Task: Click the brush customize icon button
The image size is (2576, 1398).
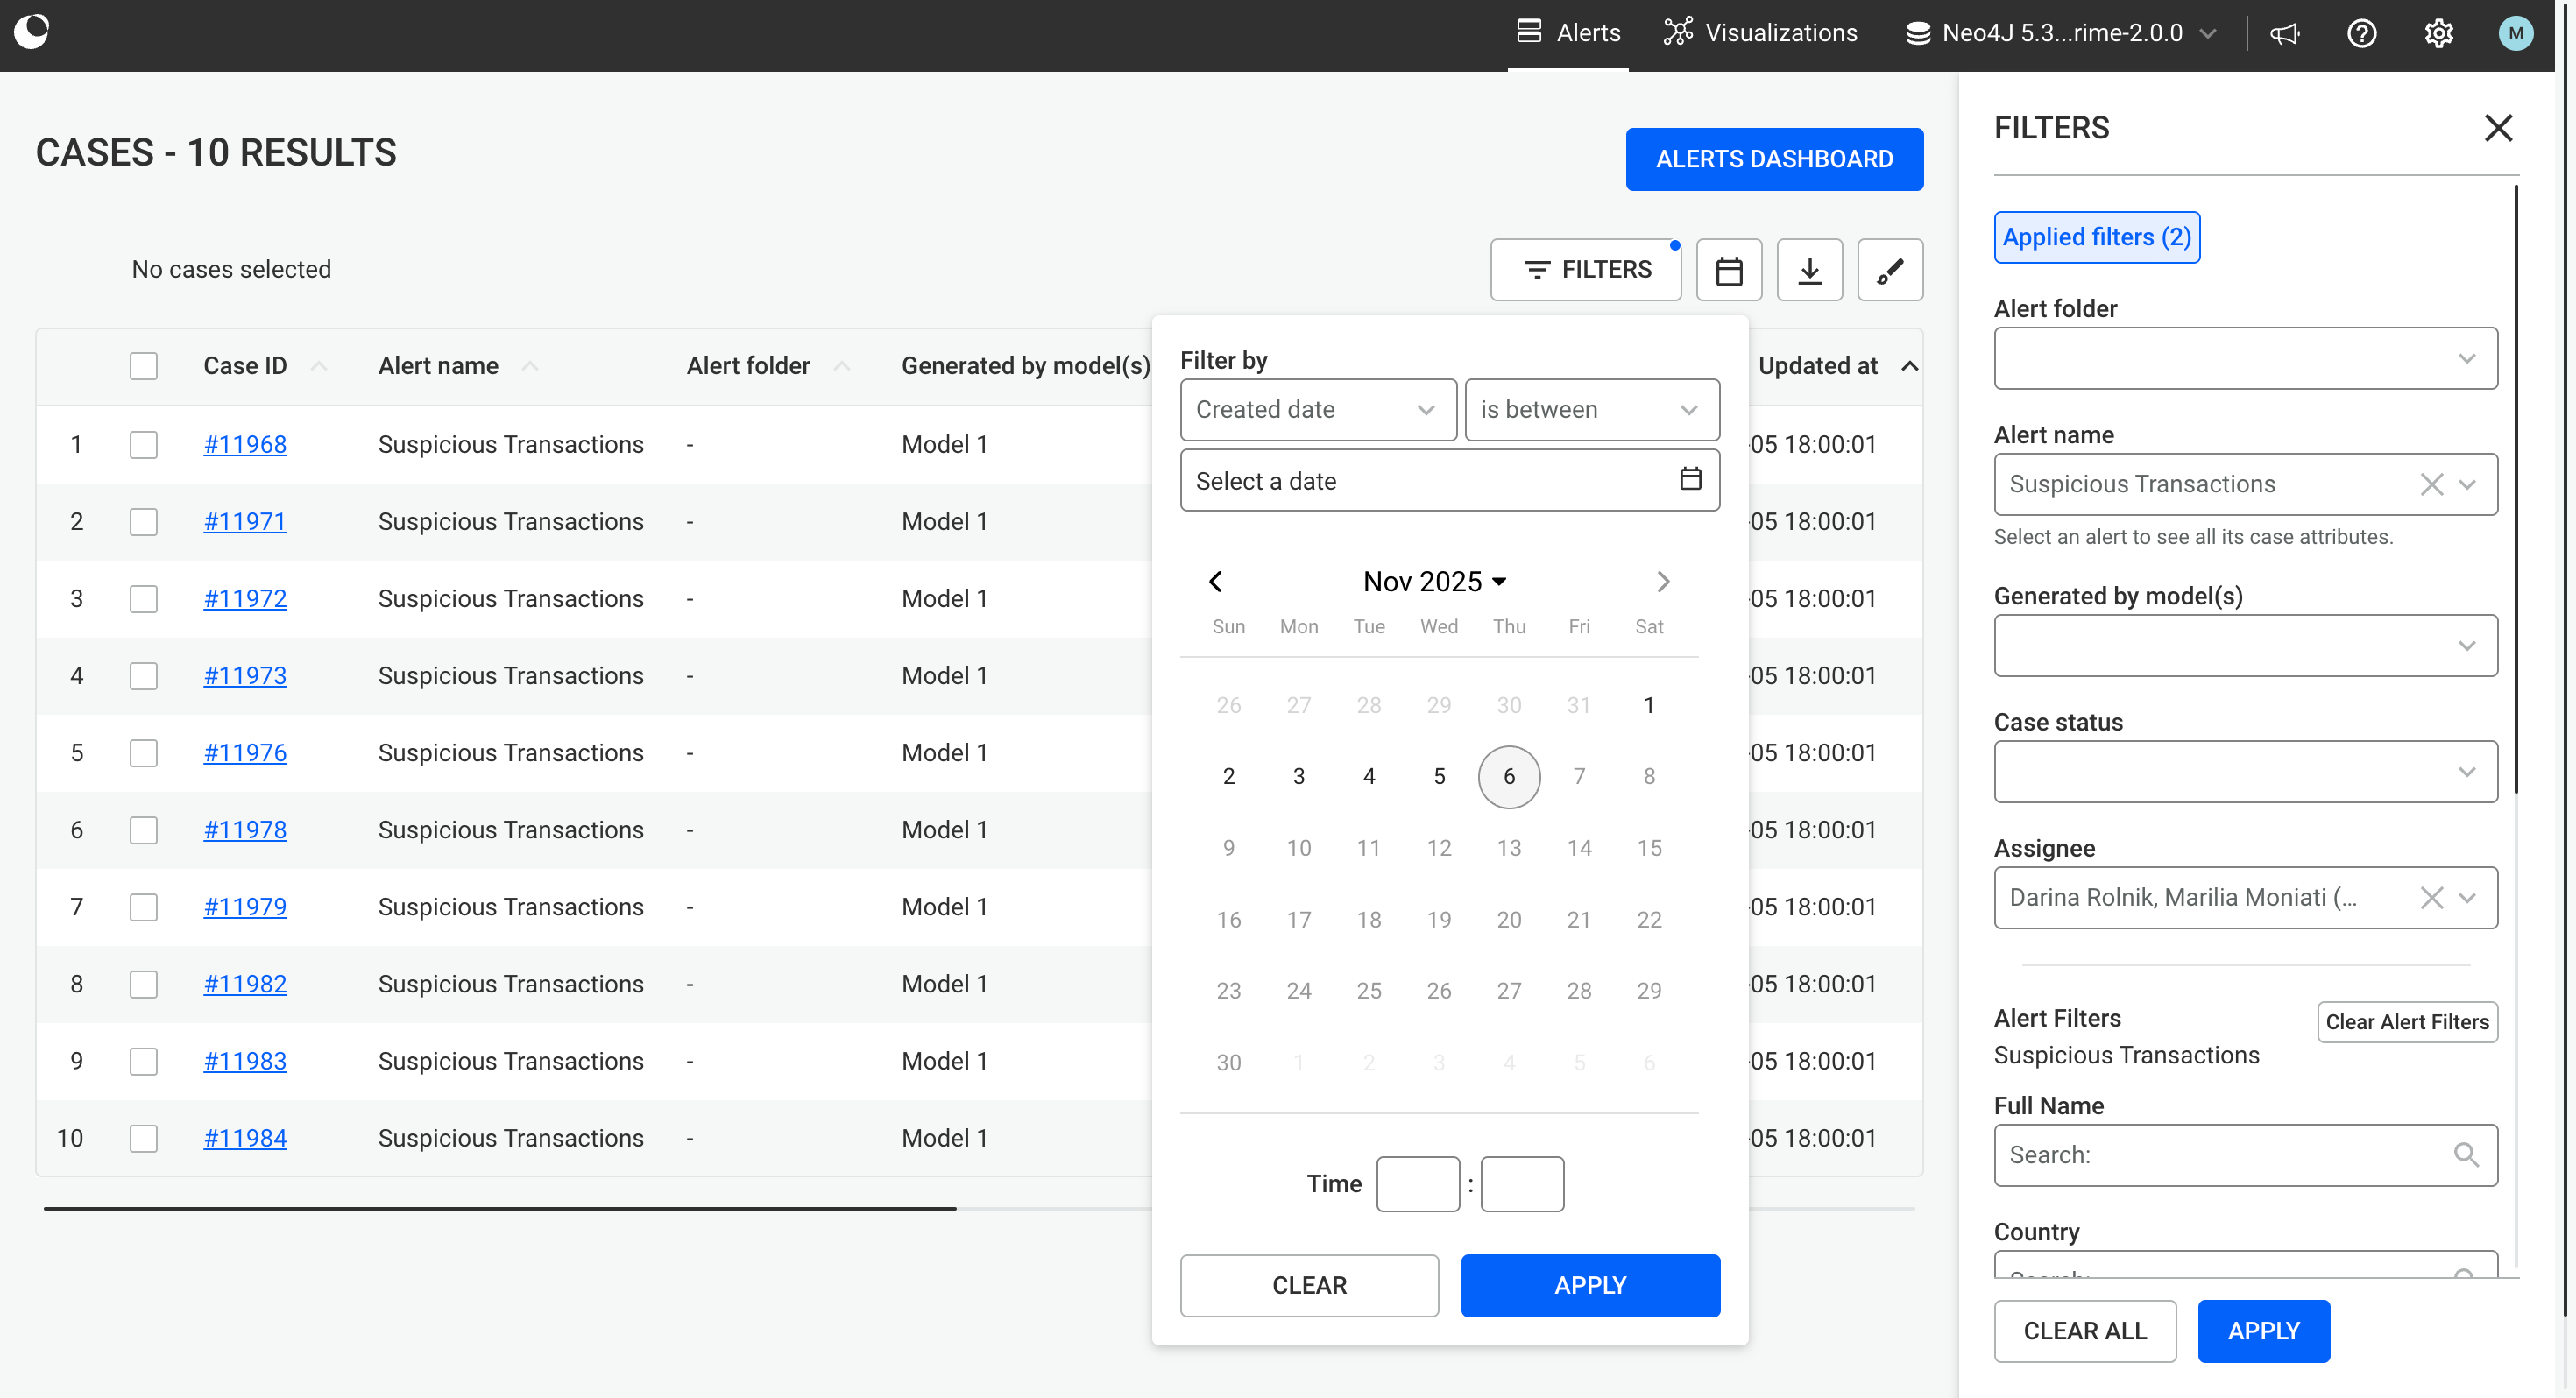Action: tap(1889, 270)
